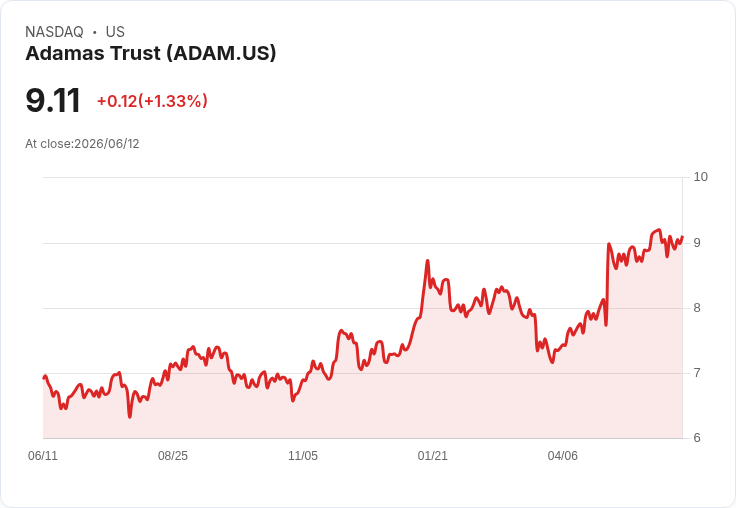736x508 pixels.
Task: Click the chart line's leftmost start point
Action: (44, 377)
